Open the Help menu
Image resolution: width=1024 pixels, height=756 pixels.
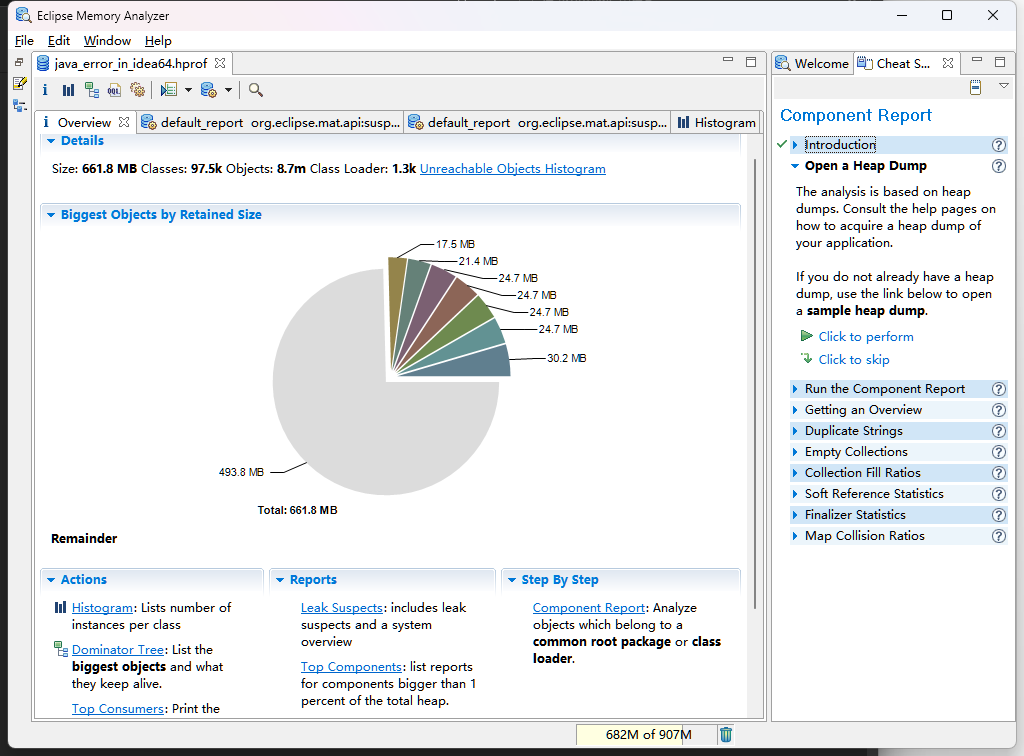pos(158,40)
